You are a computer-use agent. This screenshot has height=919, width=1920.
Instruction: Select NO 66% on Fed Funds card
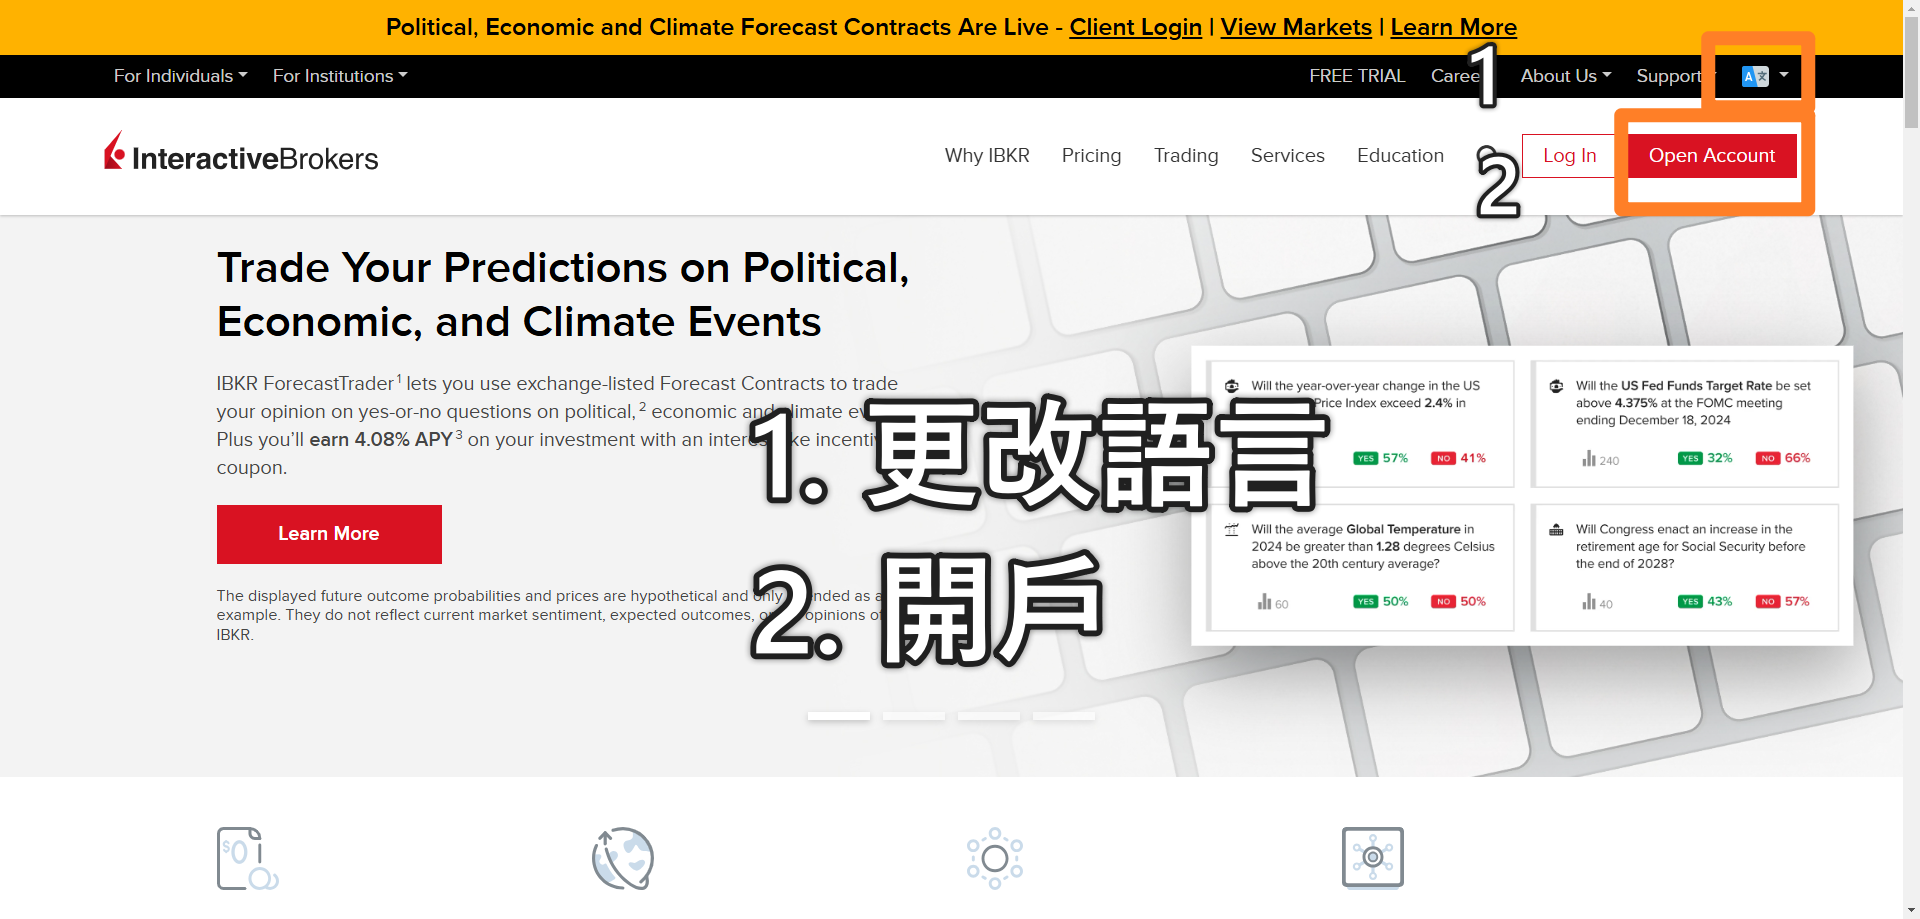(1783, 458)
